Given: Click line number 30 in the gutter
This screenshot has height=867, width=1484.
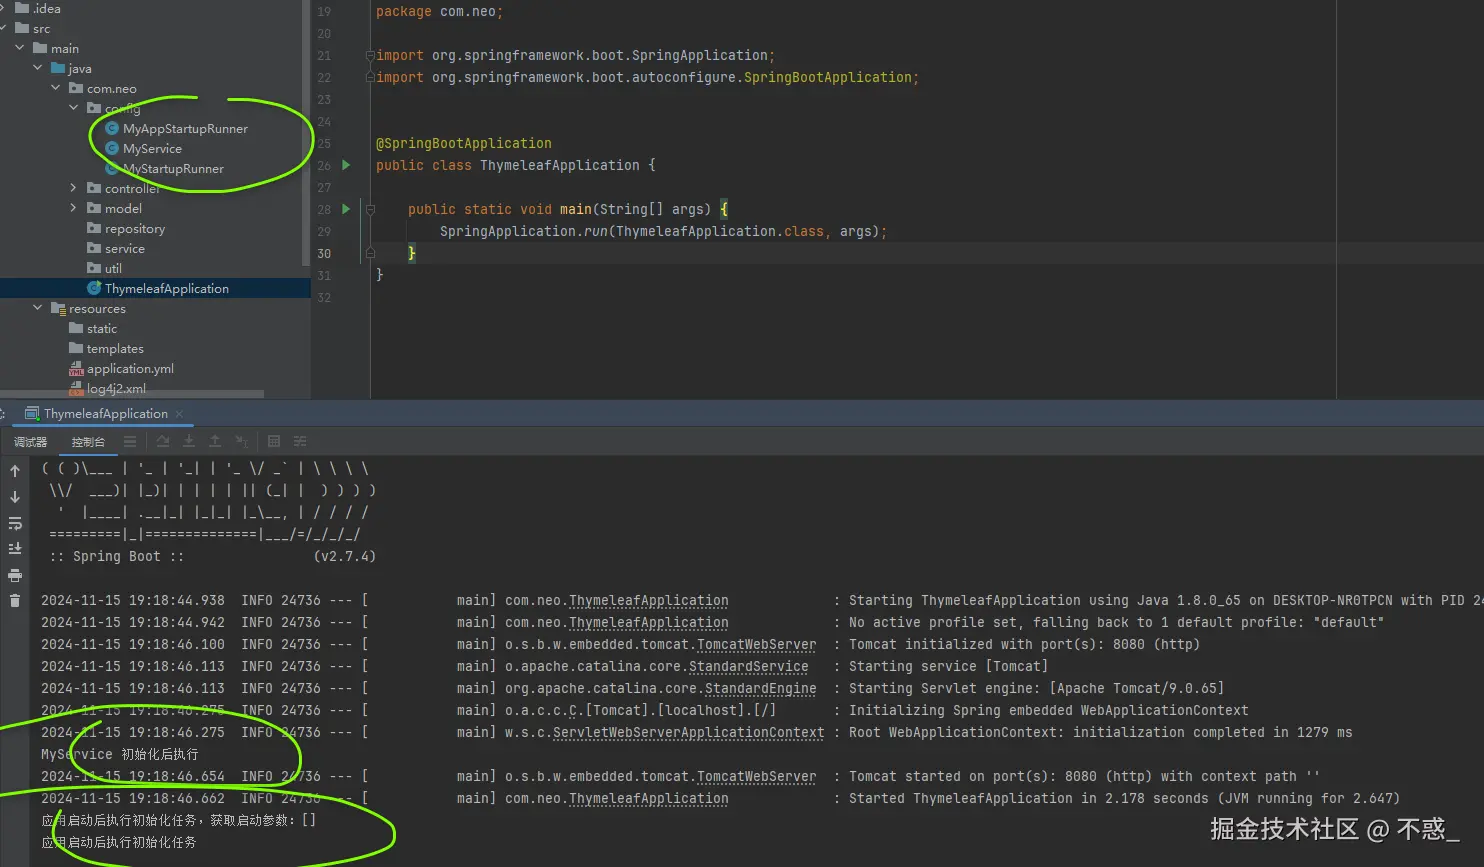Looking at the screenshot, I should coord(324,254).
